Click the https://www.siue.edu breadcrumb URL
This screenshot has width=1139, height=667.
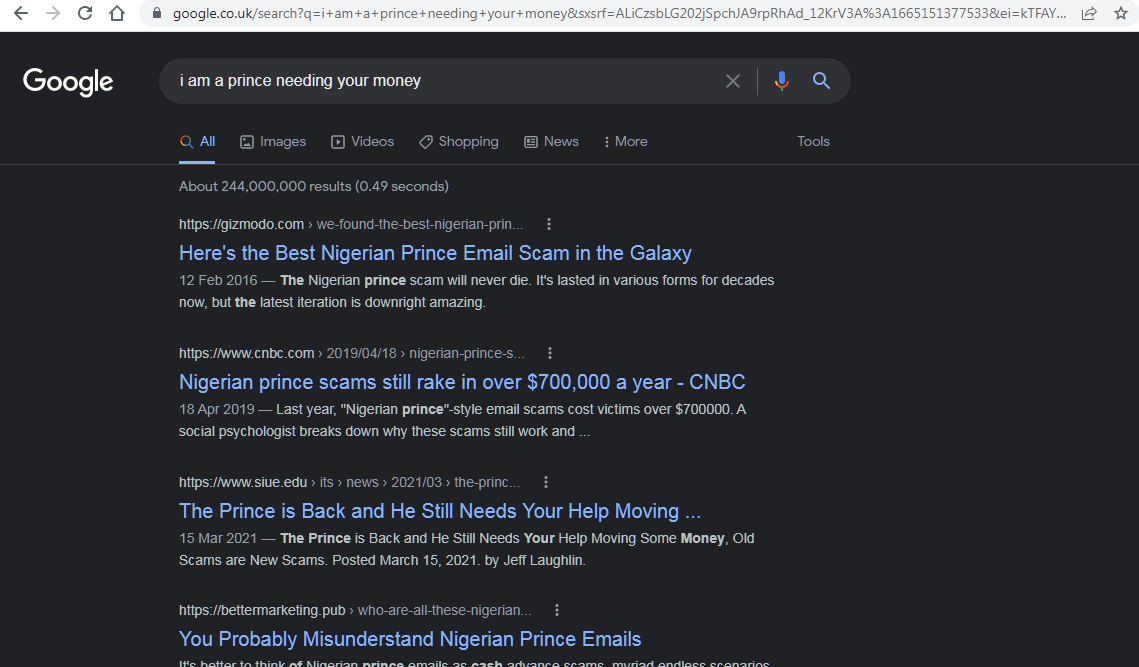point(243,482)
